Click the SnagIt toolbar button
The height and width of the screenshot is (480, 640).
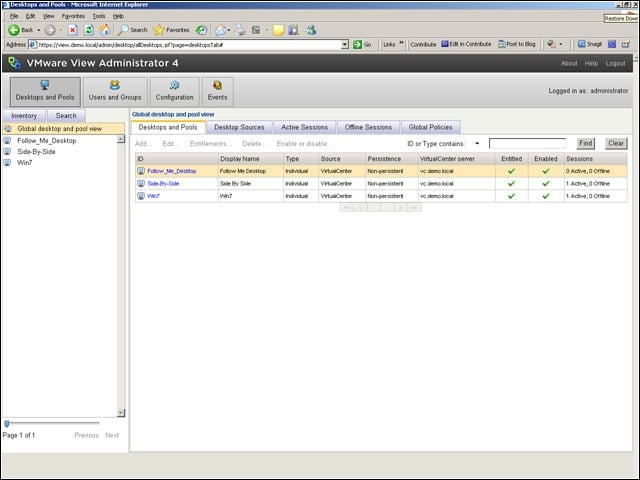pyautogui.click(x=590, y=44)
